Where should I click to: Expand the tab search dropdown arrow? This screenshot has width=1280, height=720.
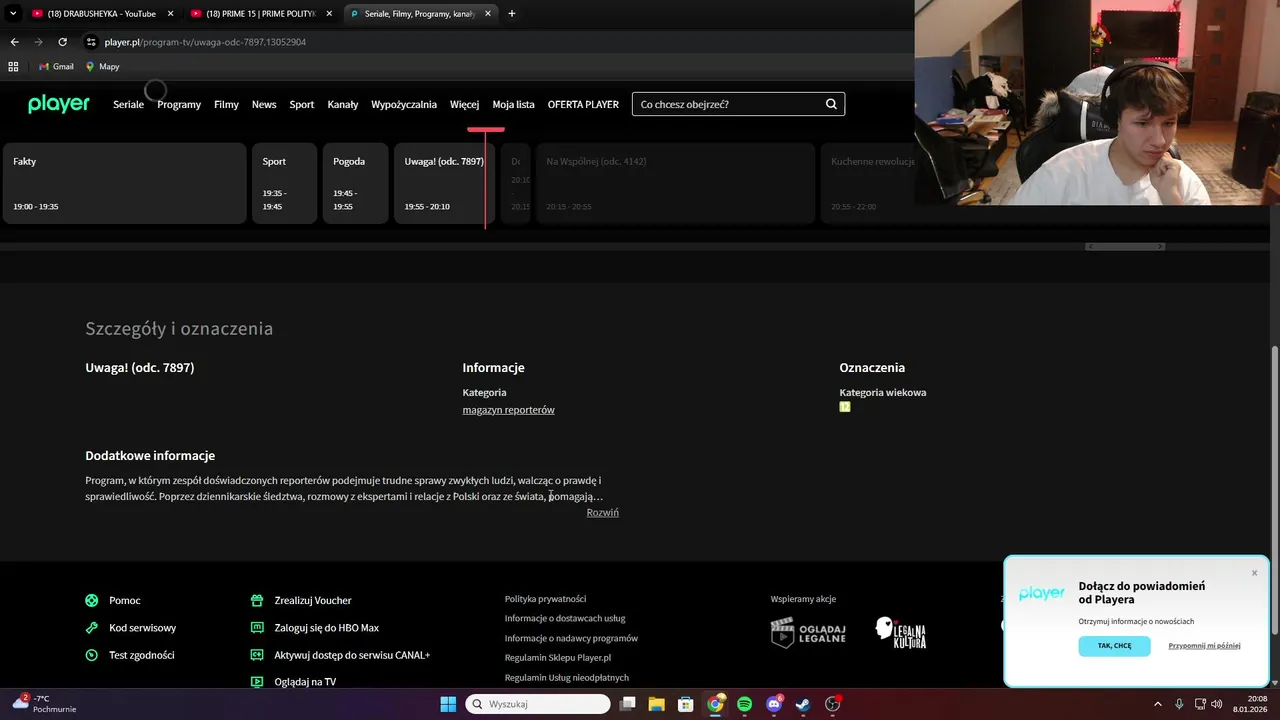point(13,14)
